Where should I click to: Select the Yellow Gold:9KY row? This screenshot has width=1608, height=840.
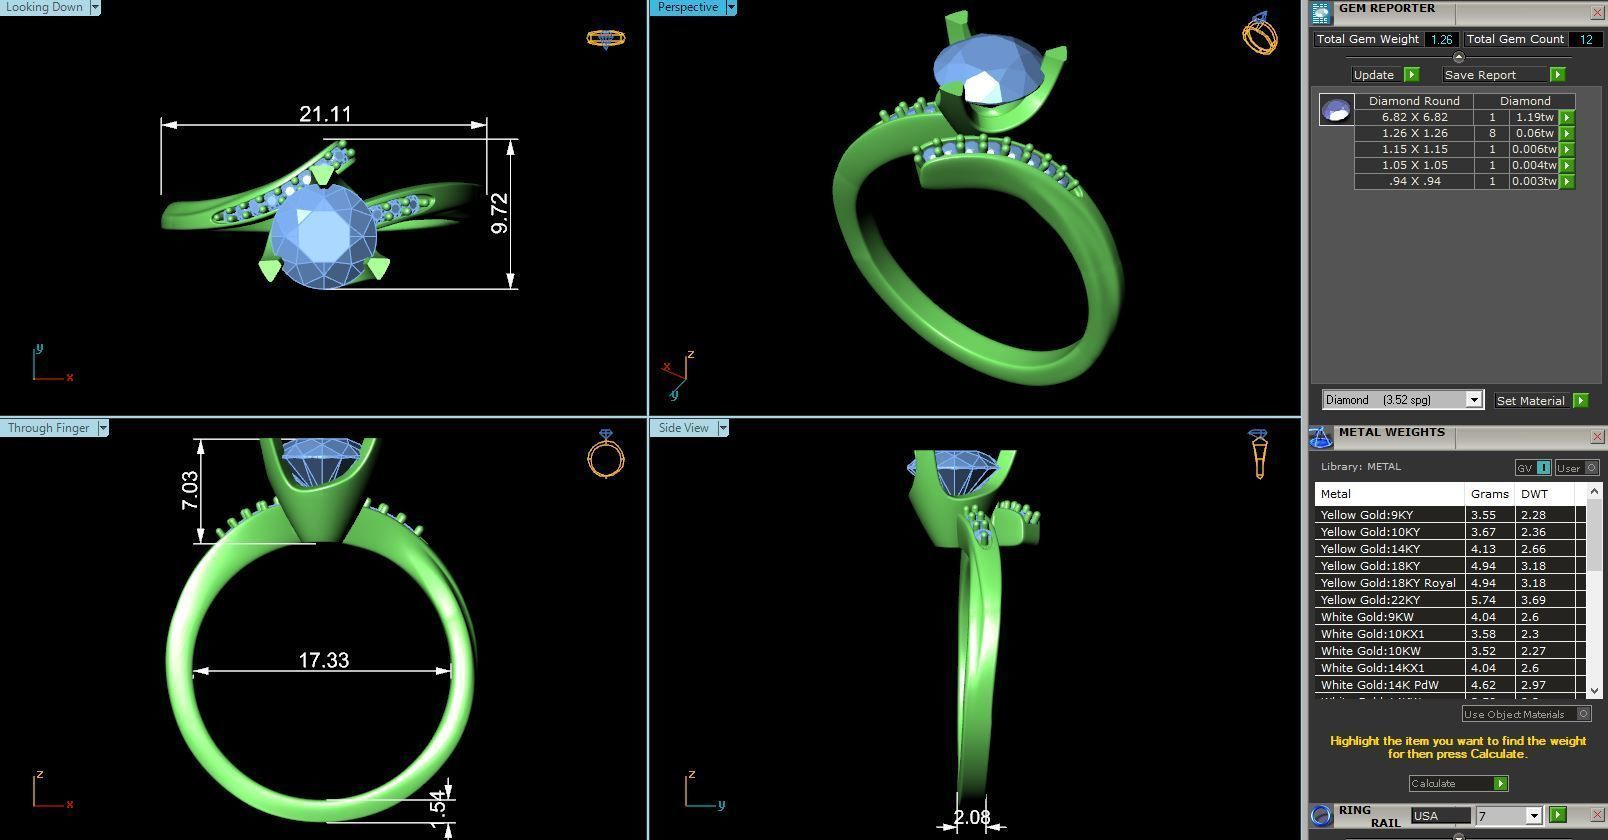click(1450, 515)
